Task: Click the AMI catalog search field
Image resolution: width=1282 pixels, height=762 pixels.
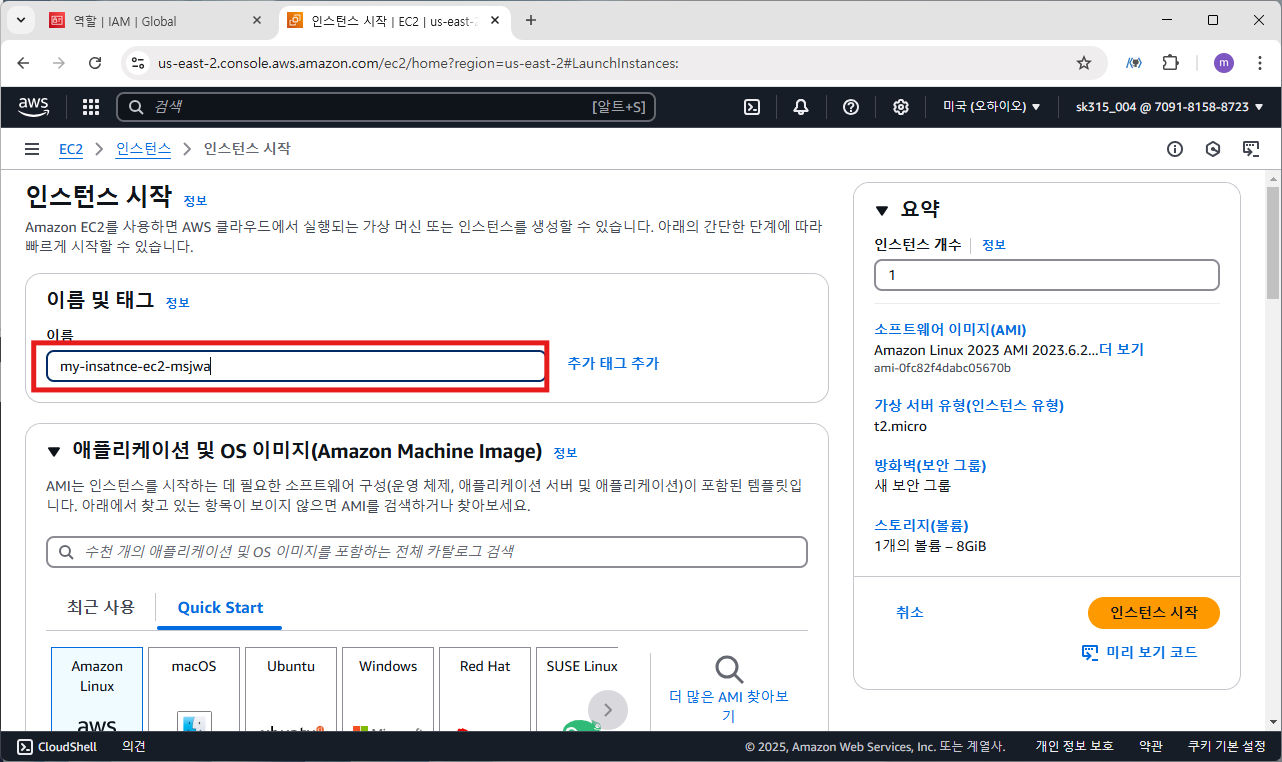Action: 427,552
